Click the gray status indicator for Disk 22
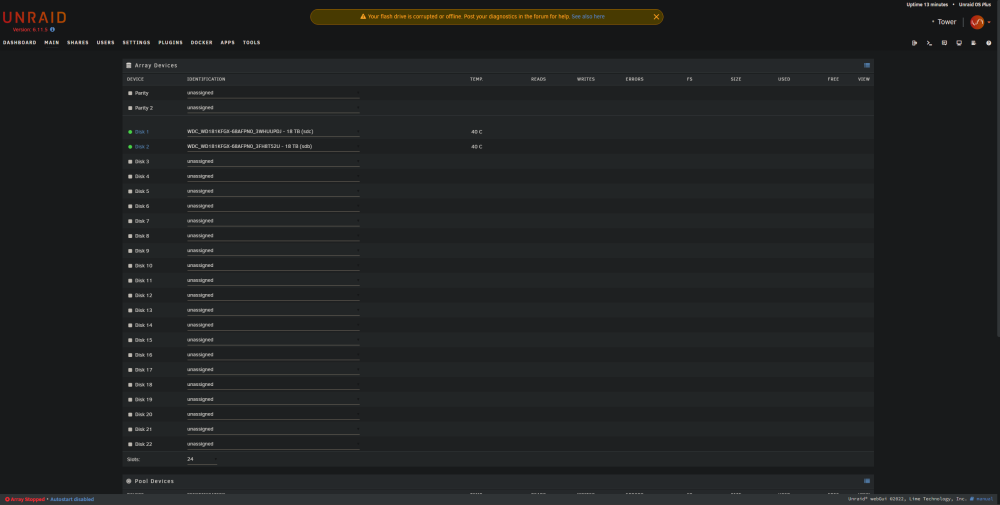The image size is (1000, 505). tap(130, 444)
